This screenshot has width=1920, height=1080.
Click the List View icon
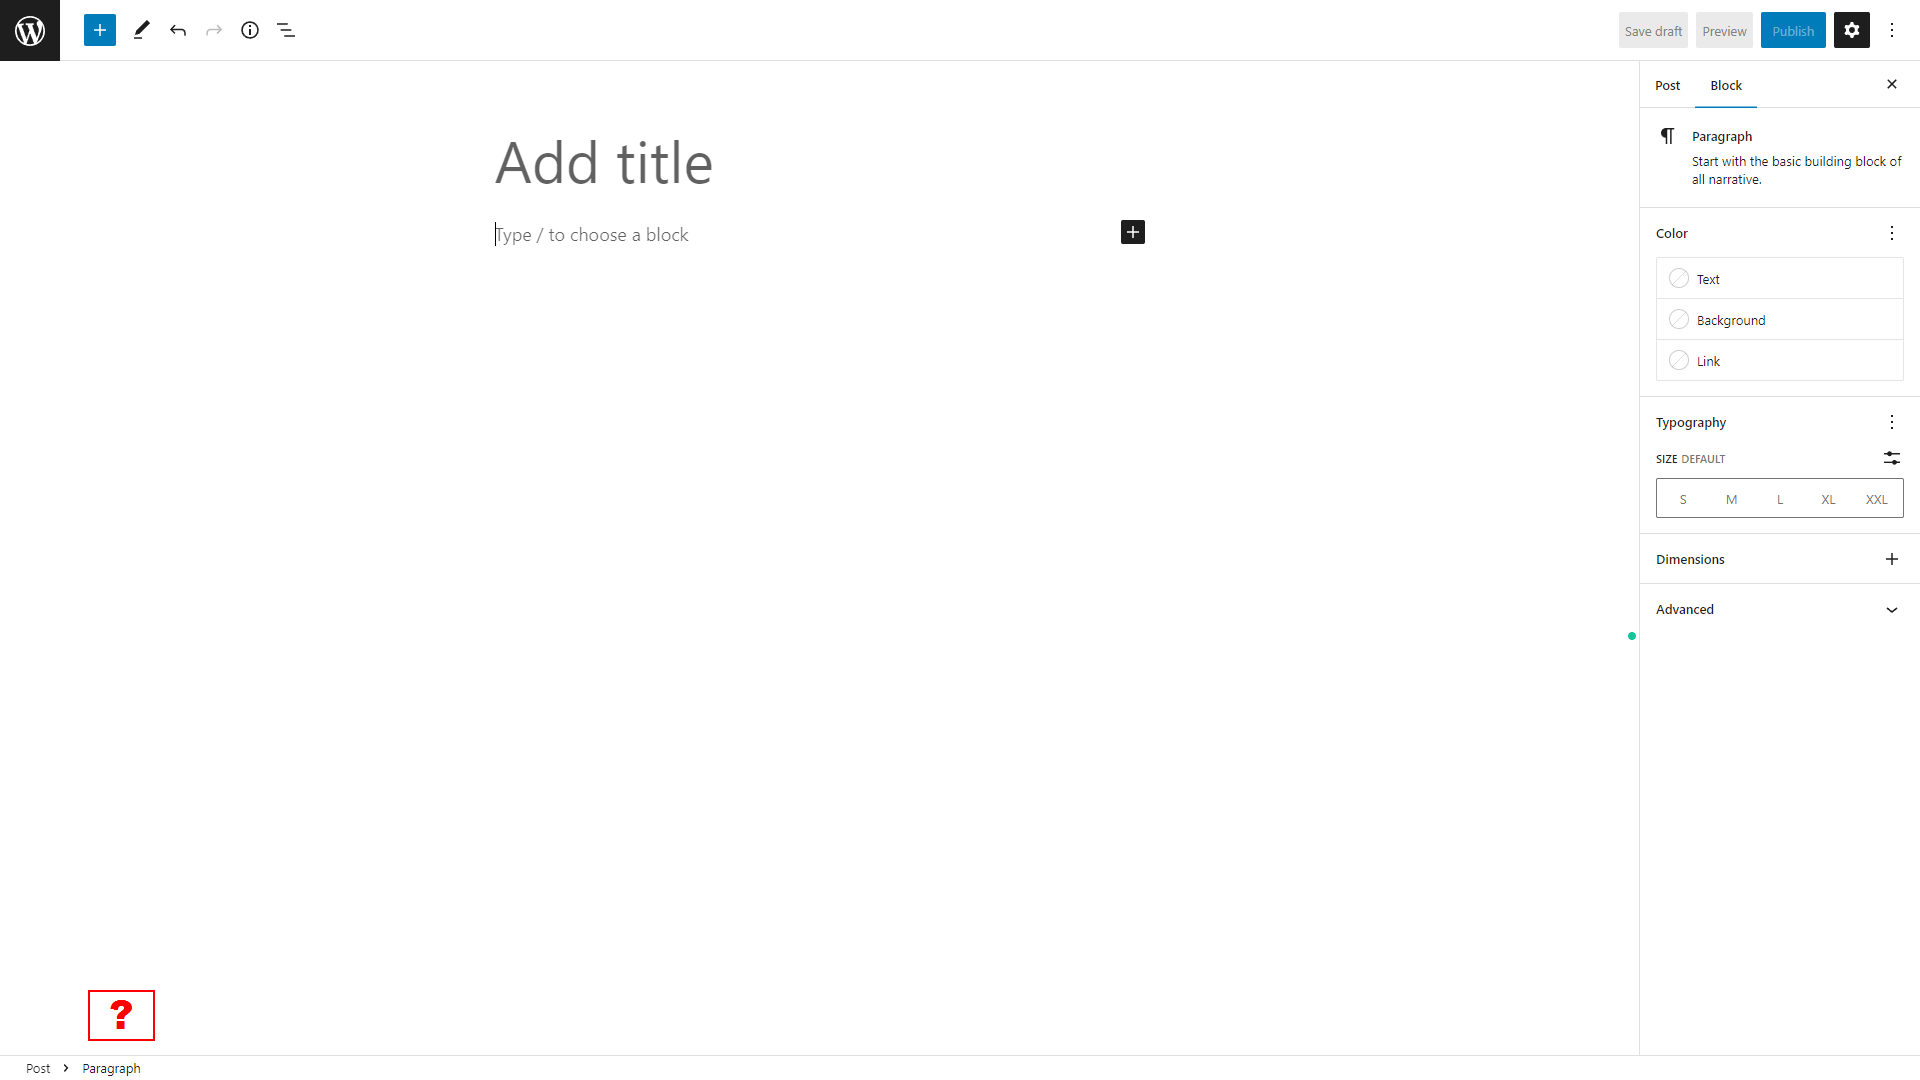point(286,29)
